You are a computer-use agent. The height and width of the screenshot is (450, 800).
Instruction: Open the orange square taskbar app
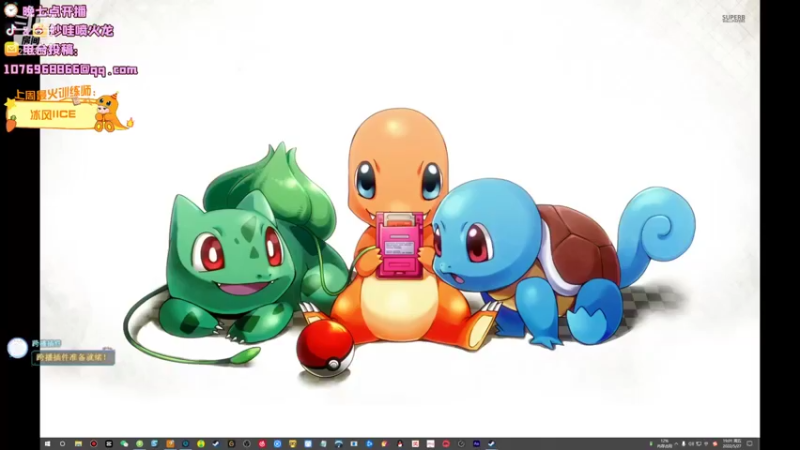170,444
